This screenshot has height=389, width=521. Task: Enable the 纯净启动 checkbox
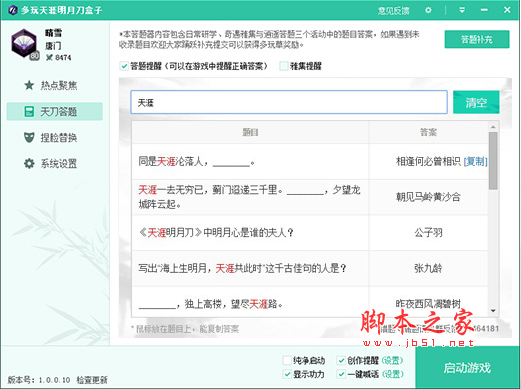pos(287,360)
